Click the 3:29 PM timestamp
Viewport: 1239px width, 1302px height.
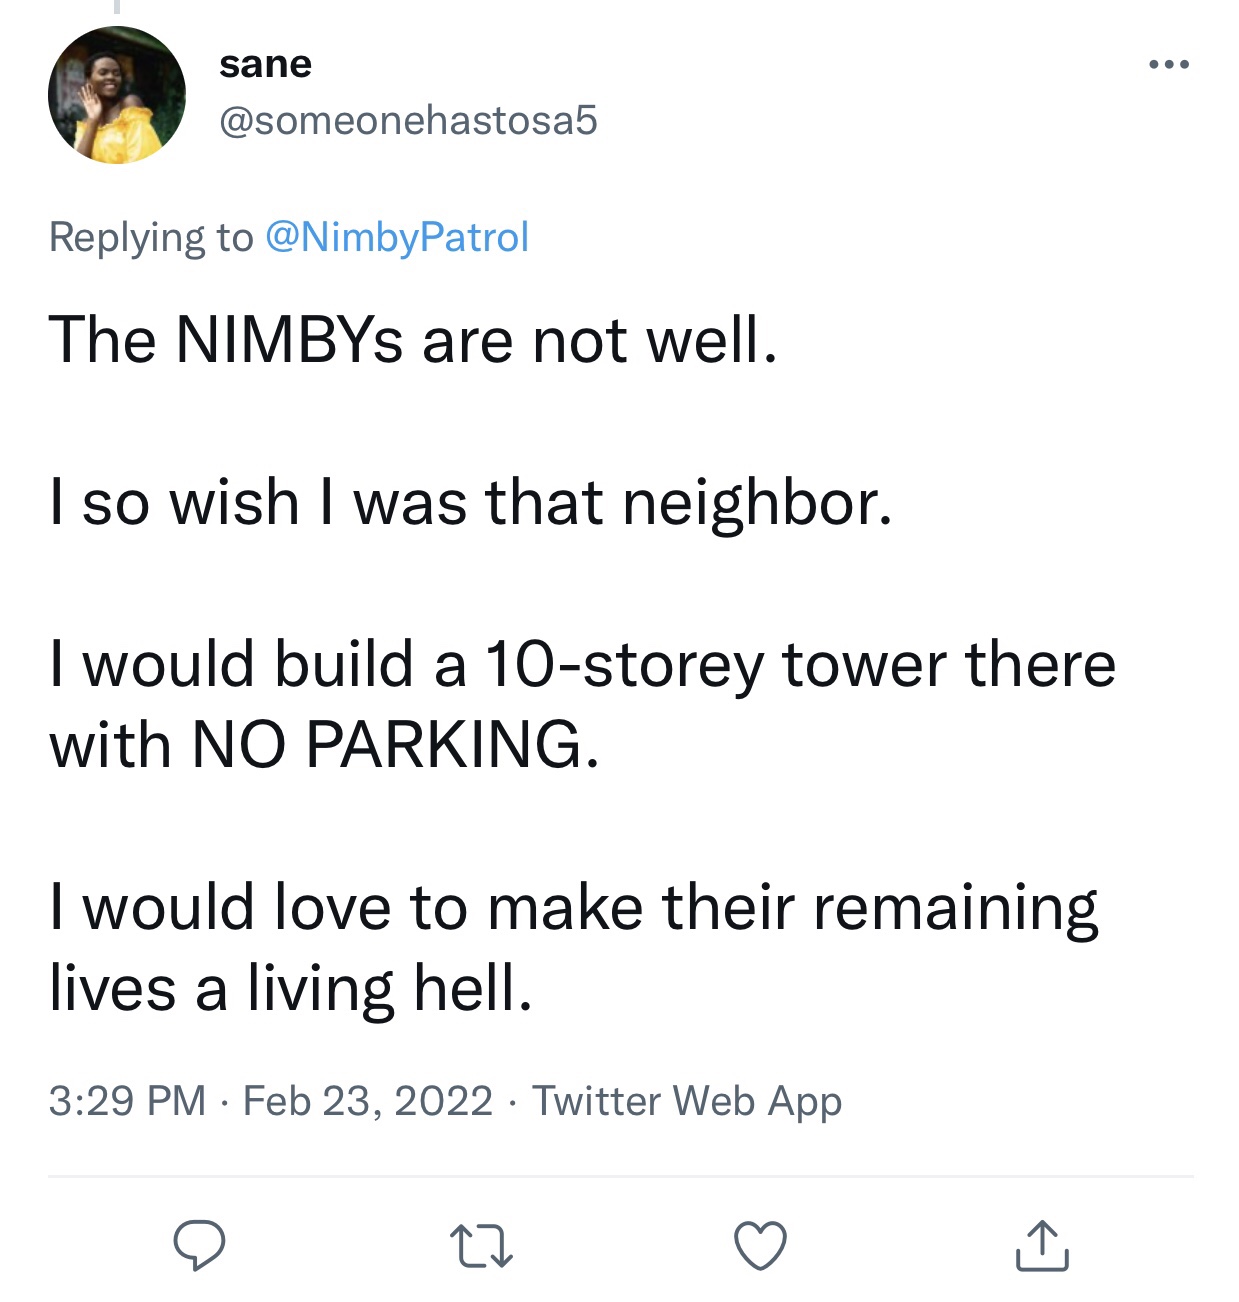tap(127, 1100)
